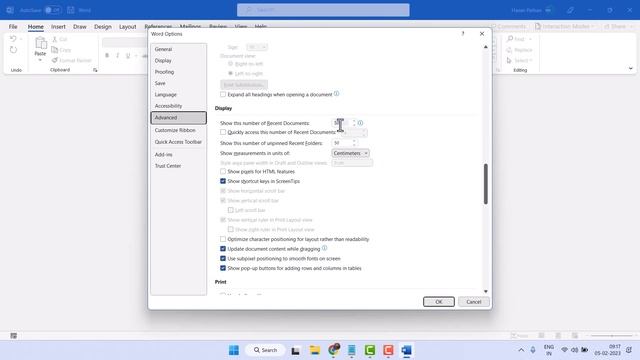Viewport: 640px width, 360px height.
Task: Click Underline icon in Word ribbon
Action: click(x=128, y=56)
